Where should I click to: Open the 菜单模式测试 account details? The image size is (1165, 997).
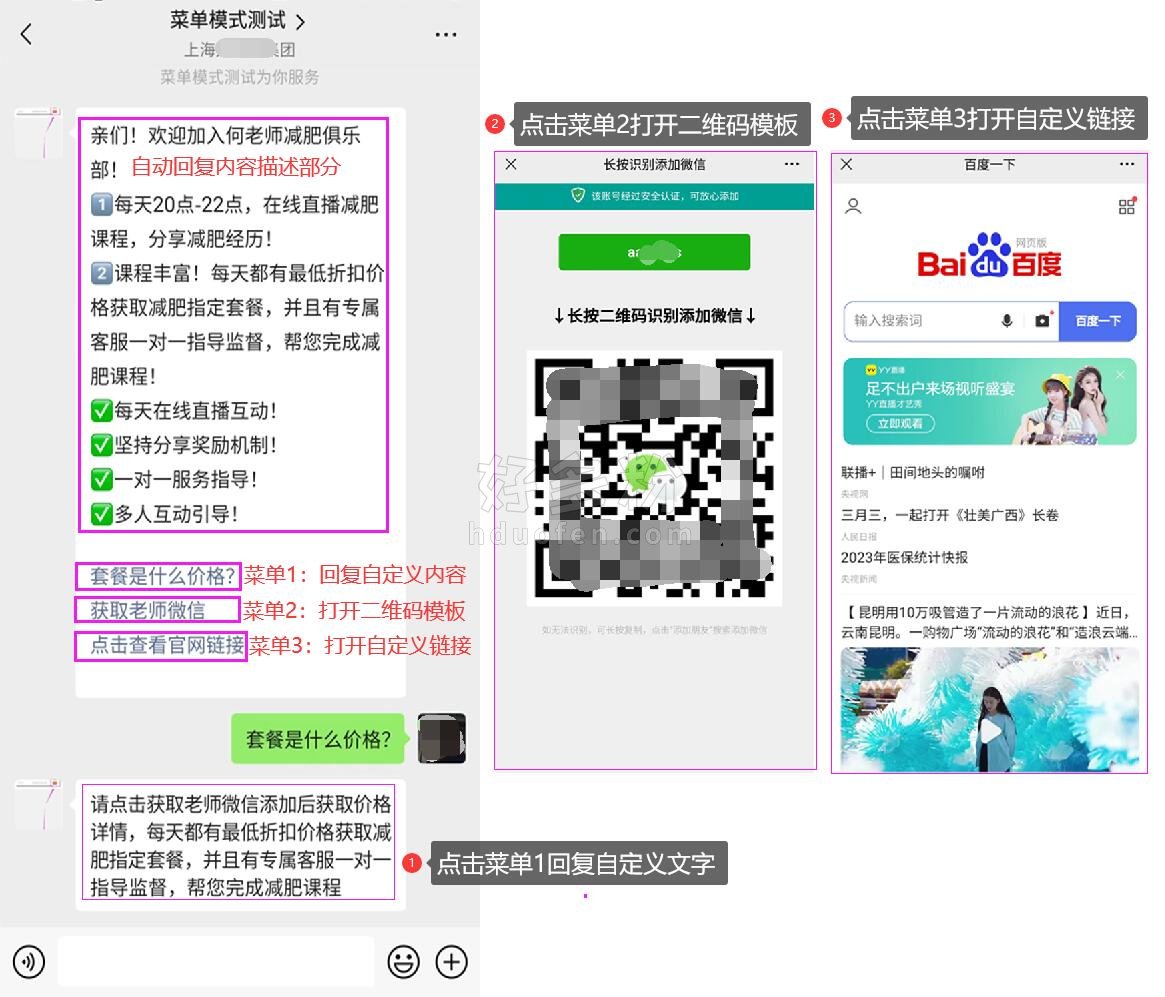point(237,20)
